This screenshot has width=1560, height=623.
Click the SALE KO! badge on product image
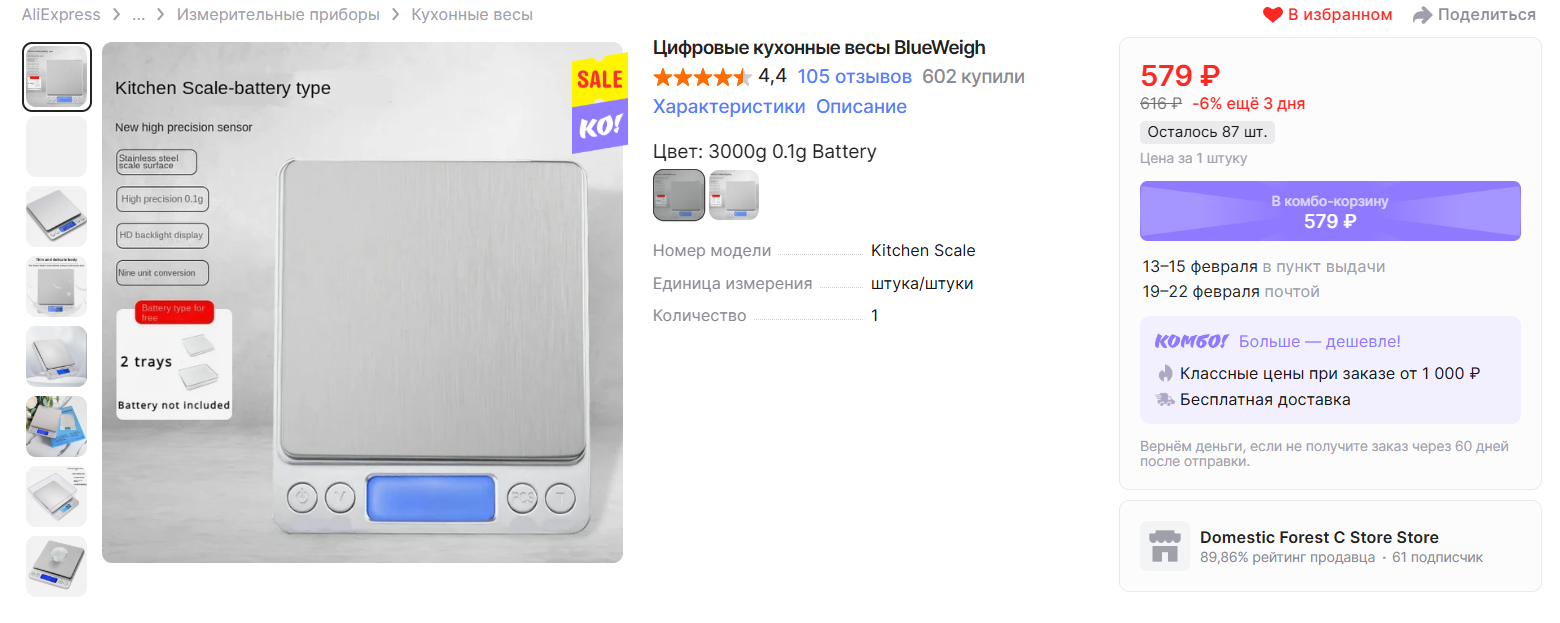[x=600, y=103]
